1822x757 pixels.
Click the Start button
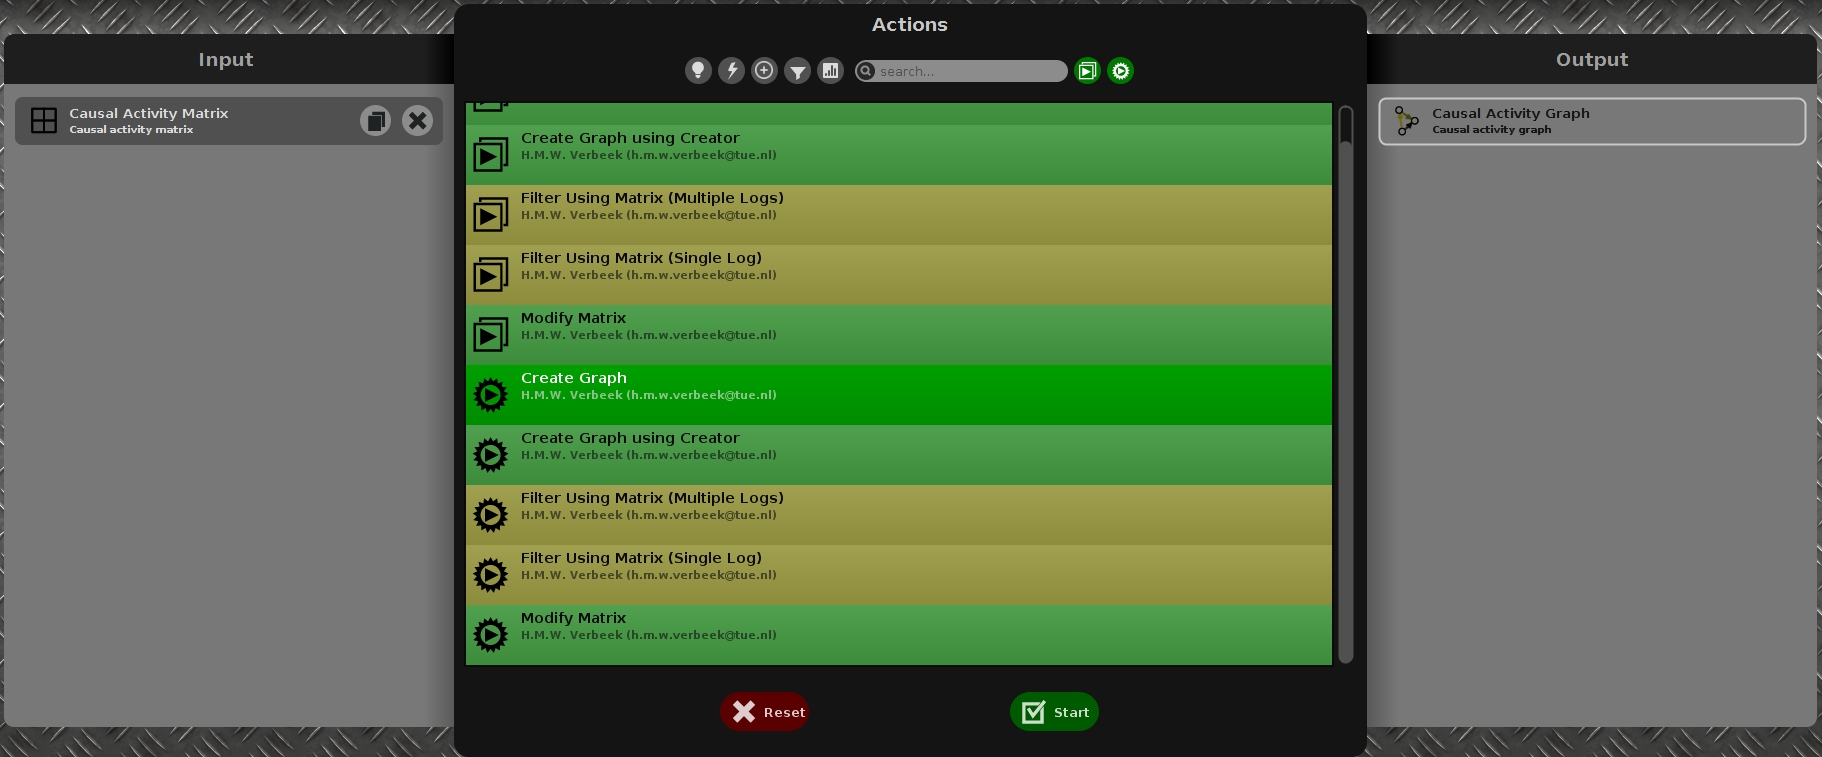tap(1054, 712)
